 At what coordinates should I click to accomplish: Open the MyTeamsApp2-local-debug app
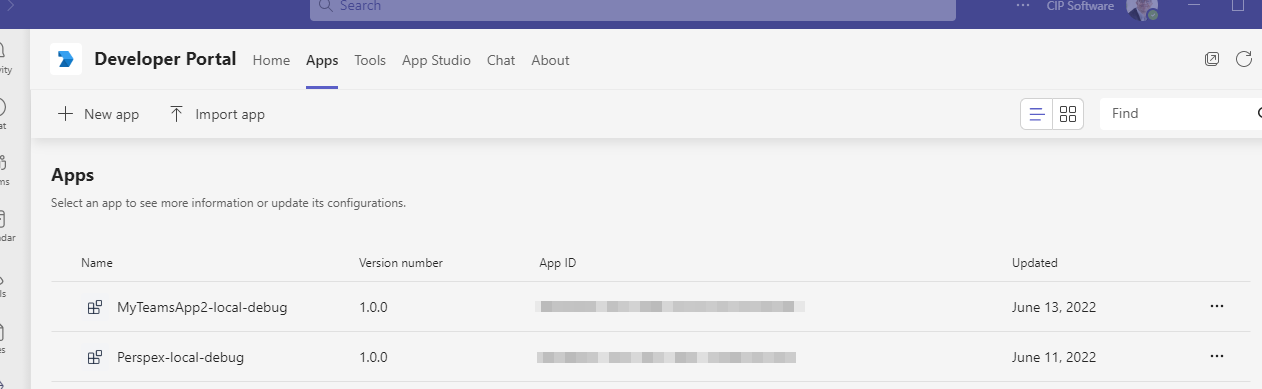(x=202, y=307)
